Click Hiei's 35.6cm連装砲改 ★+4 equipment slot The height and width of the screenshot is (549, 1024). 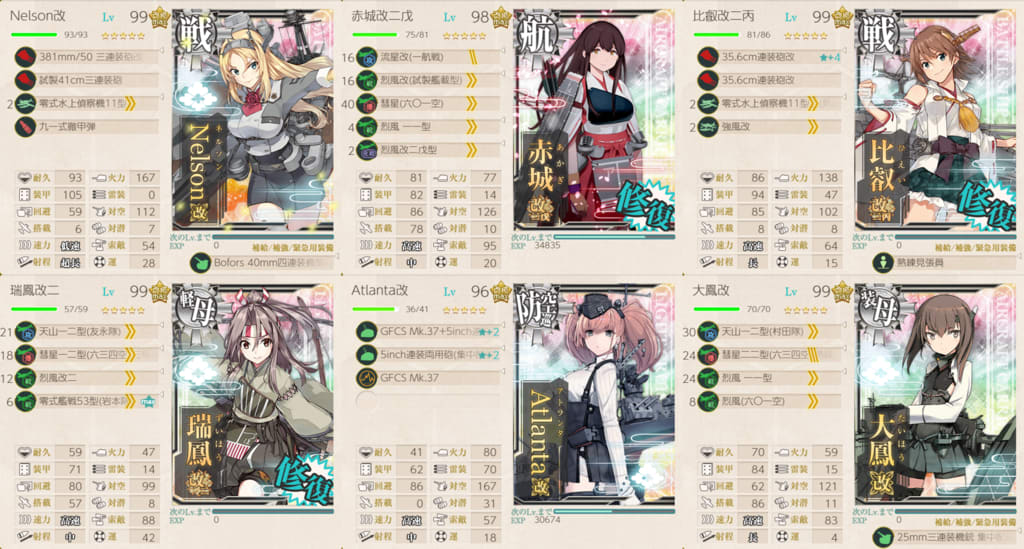click(769, 57)
